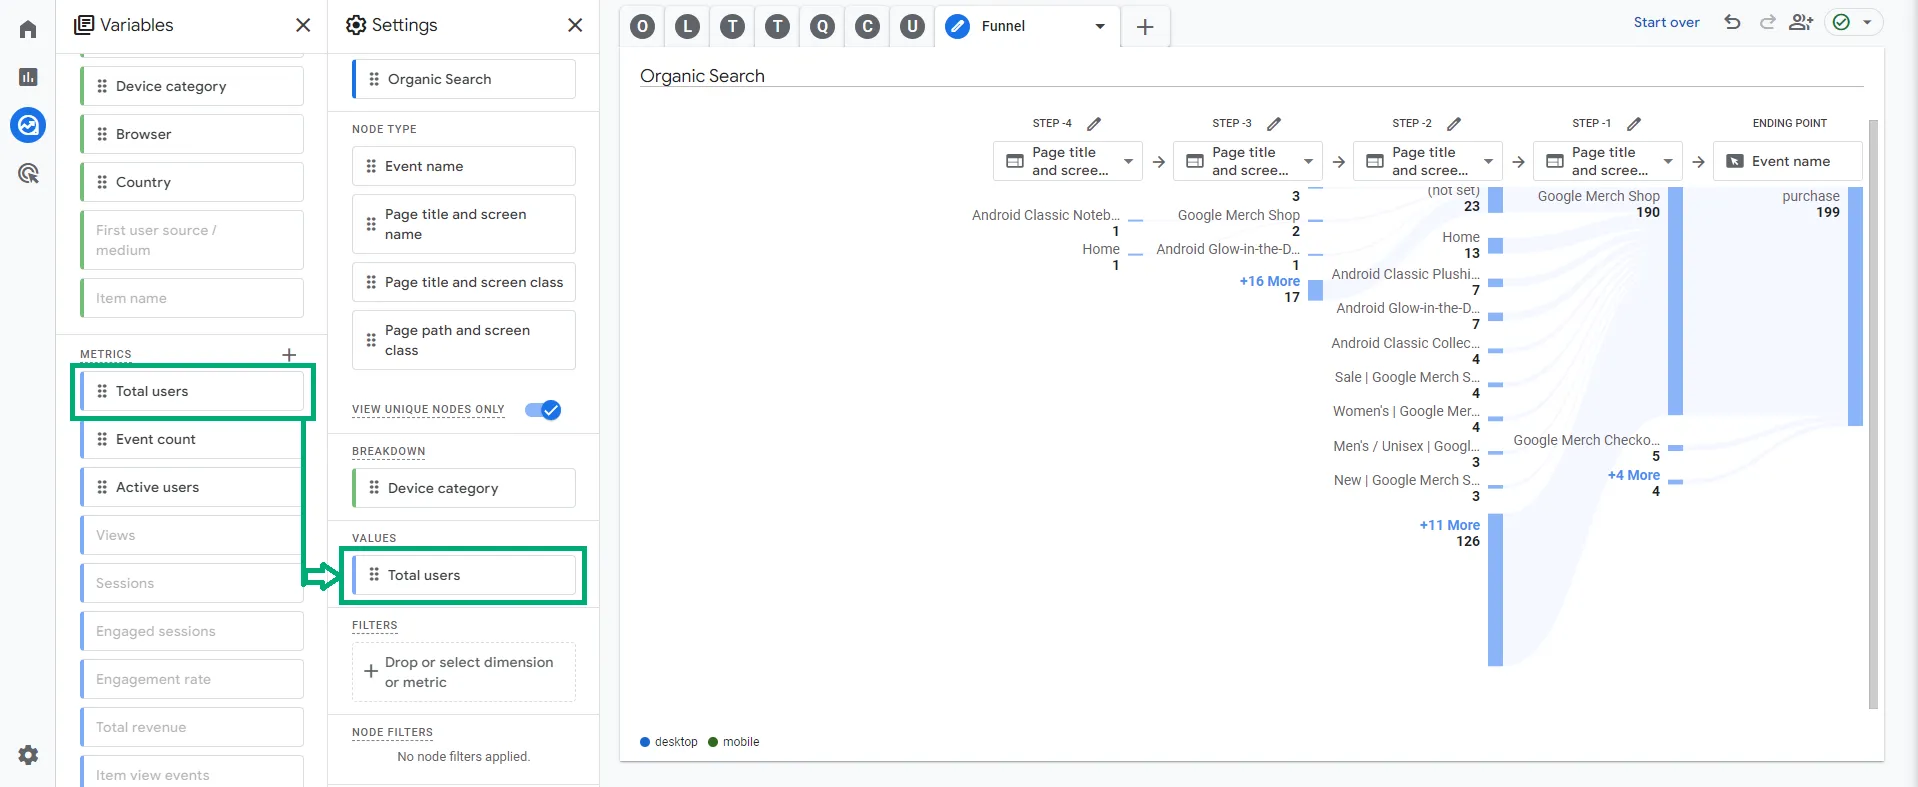1918x787 pixels.
Task: Click the Filters drop dimension or metric box
Action: click(464, 672)
